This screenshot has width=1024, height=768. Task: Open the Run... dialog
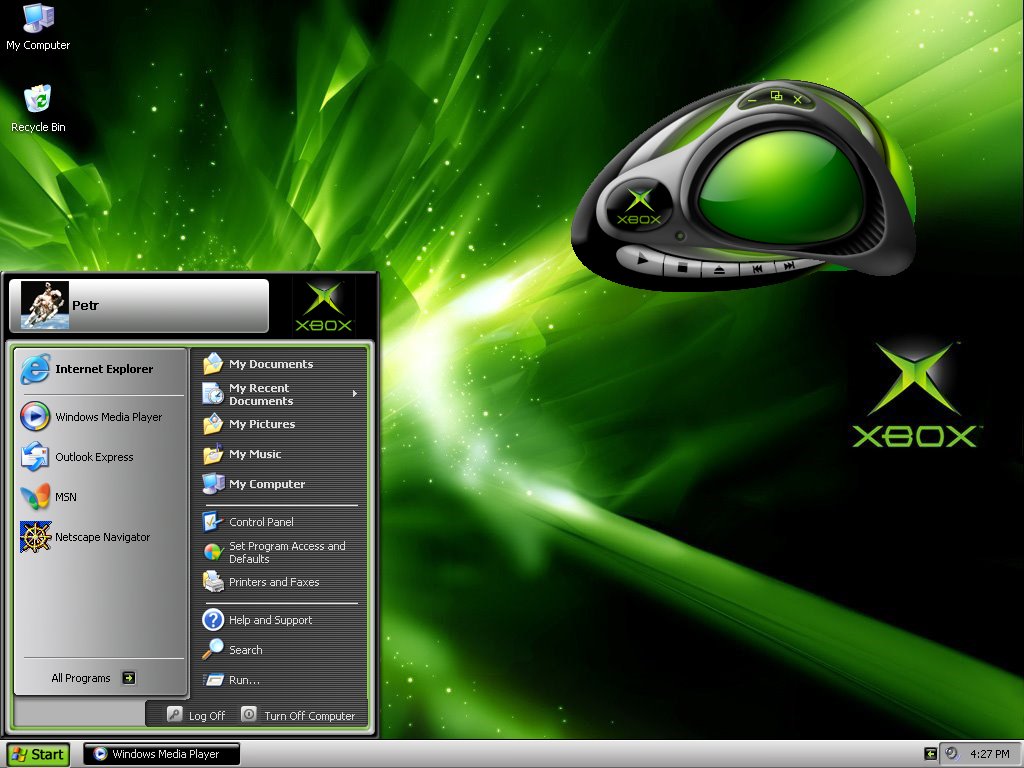(280, 680)
